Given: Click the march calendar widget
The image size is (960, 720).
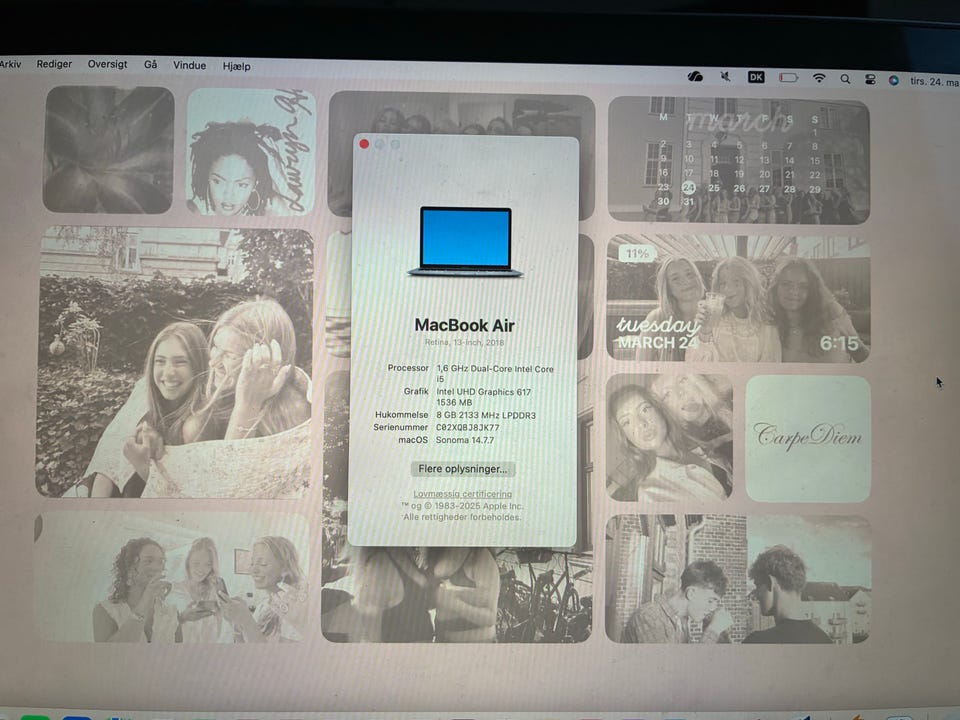Looking at the screenshot, I should pyautogui.click(x=738, y=160).
